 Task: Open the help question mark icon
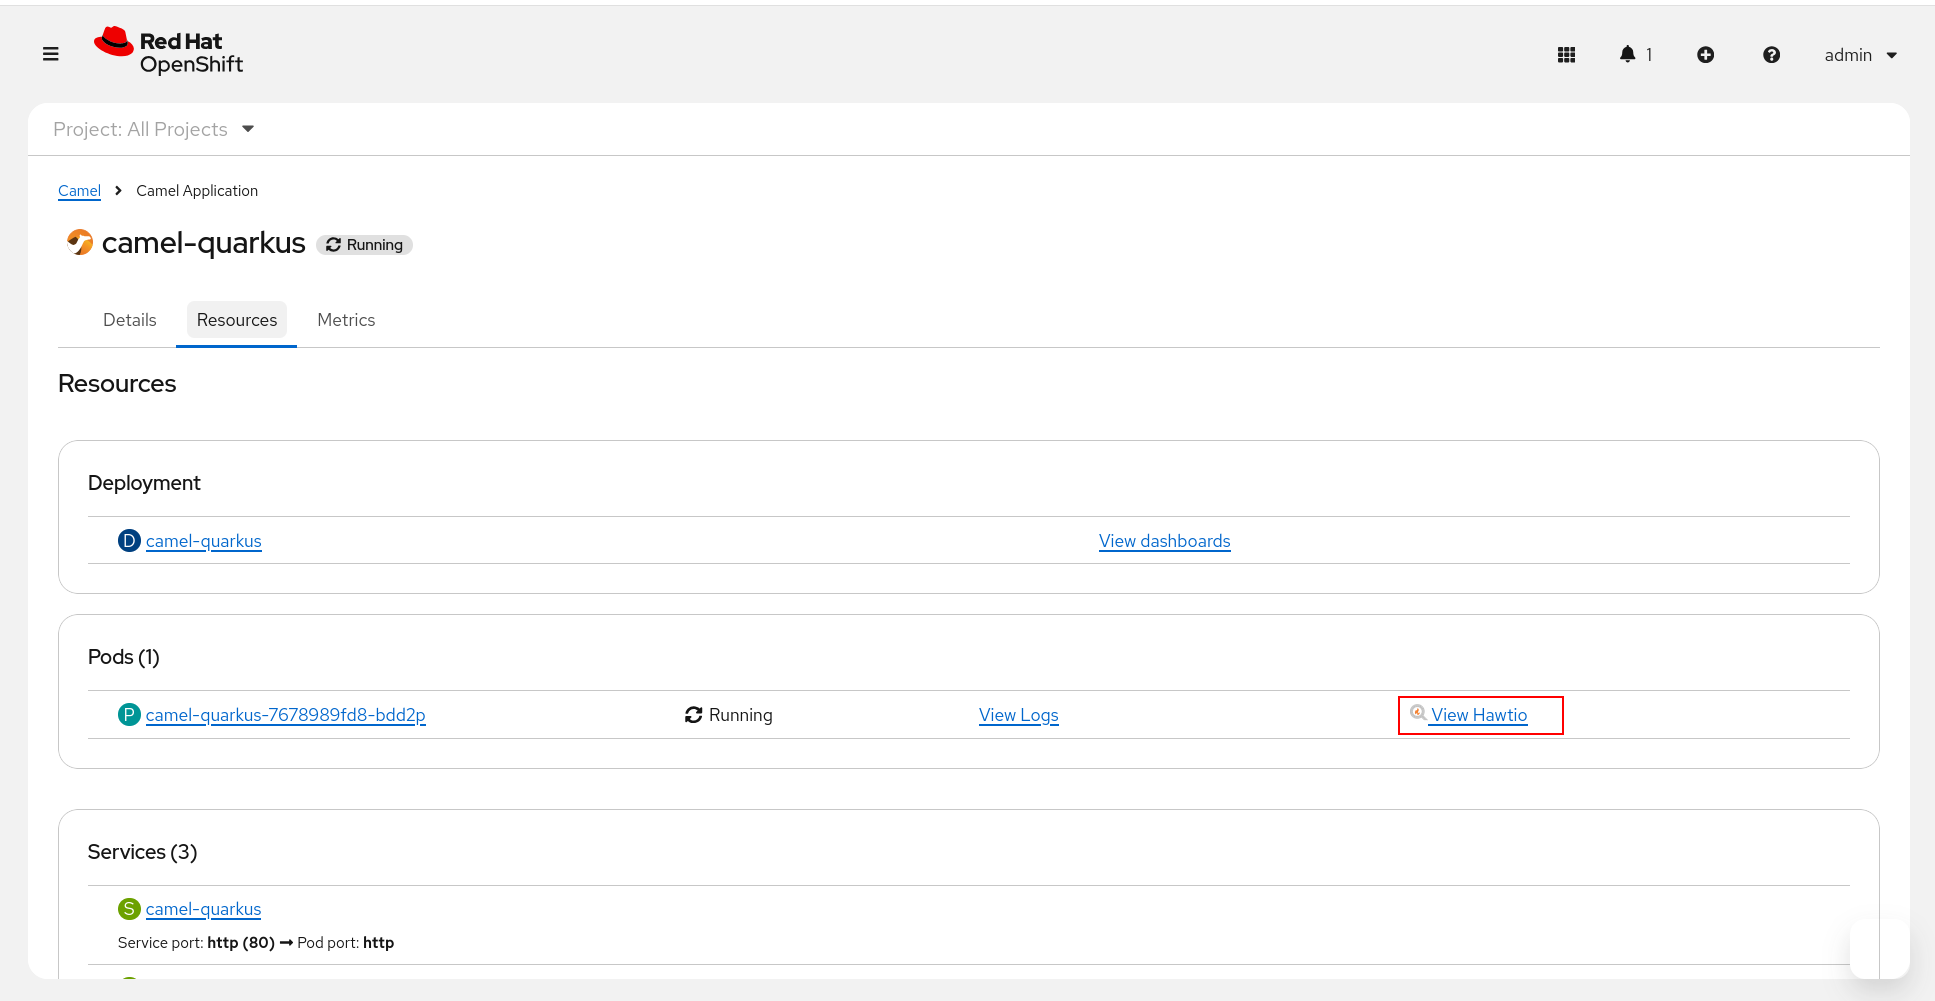(1771, 55)
